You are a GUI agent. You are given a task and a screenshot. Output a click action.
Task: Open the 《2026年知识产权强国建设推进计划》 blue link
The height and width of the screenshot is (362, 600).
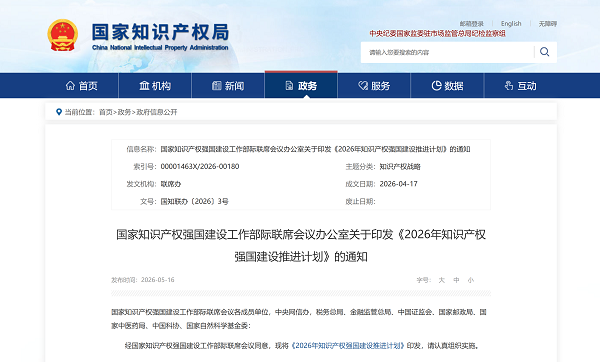(348, 346)
